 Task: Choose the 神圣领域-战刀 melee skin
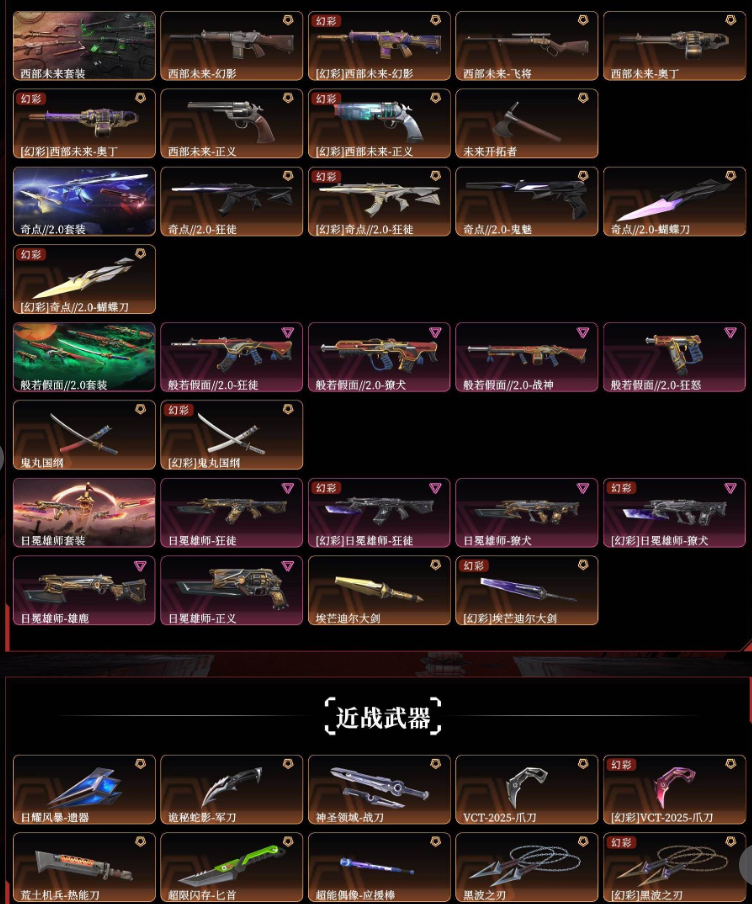tap(379, 789)
